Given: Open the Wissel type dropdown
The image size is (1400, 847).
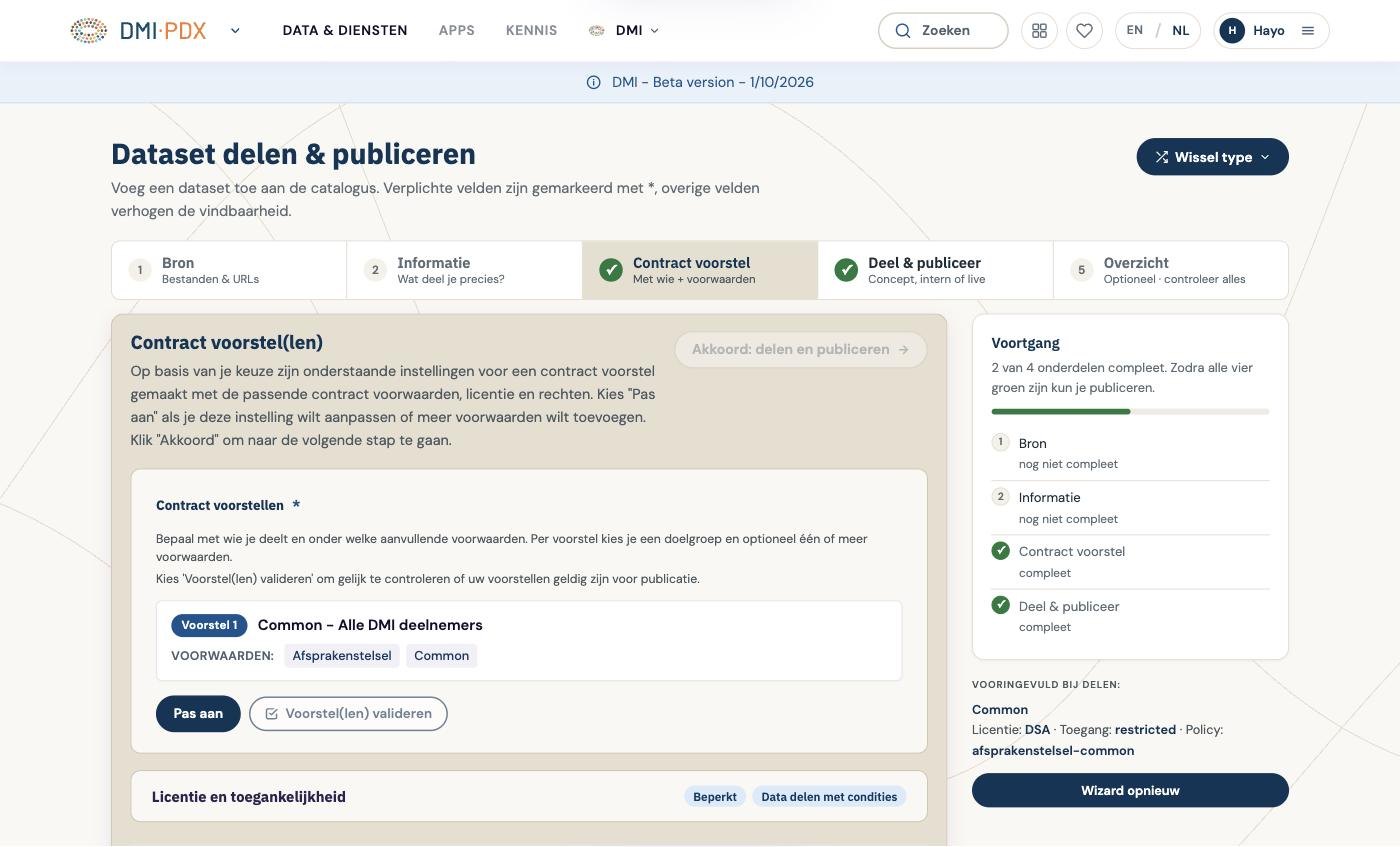Looking at the screenshot, I should click(1212, 157).
